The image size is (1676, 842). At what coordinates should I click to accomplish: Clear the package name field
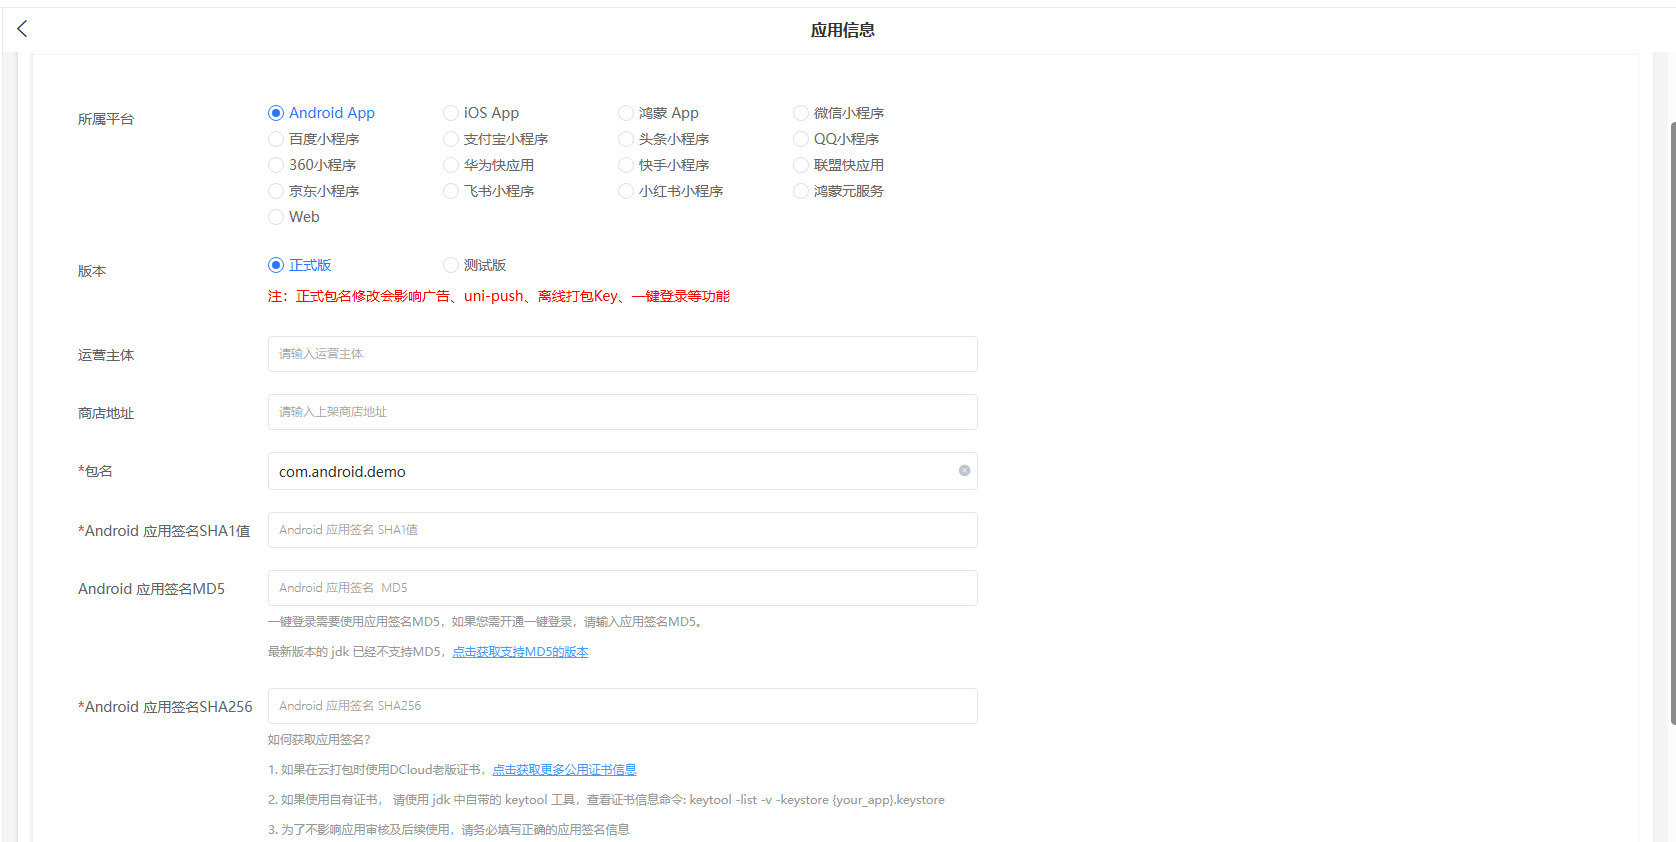(x=964, y=471)
